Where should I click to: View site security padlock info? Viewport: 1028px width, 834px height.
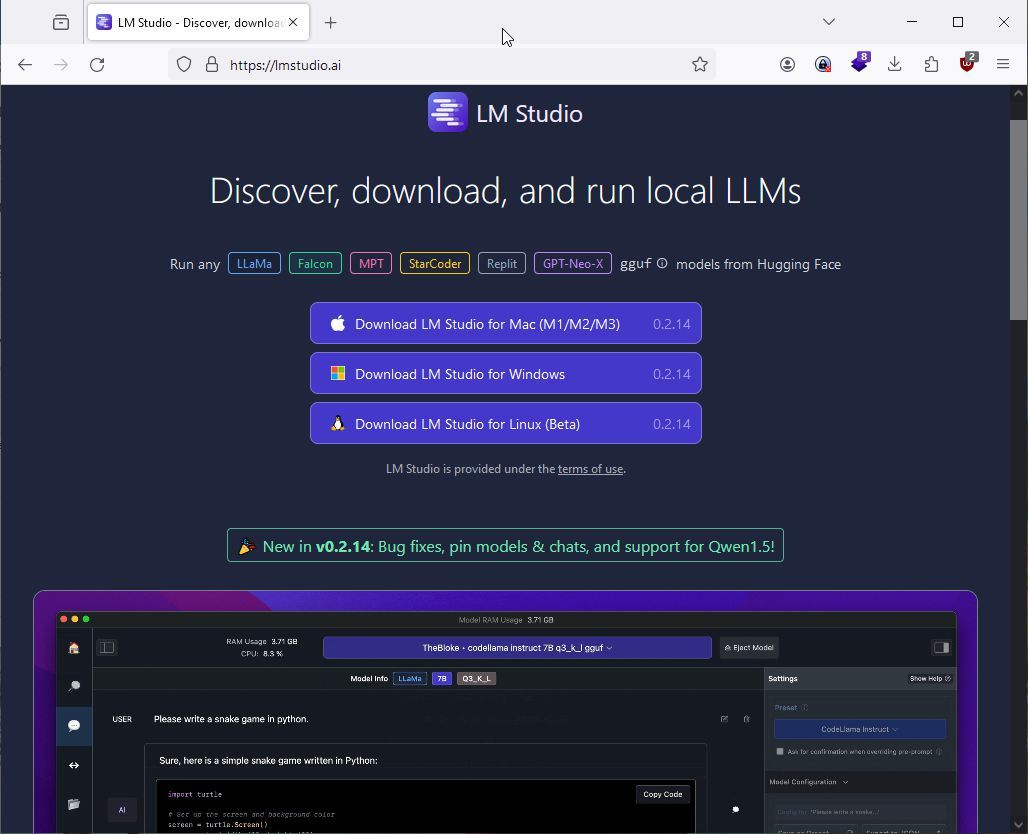211,64
